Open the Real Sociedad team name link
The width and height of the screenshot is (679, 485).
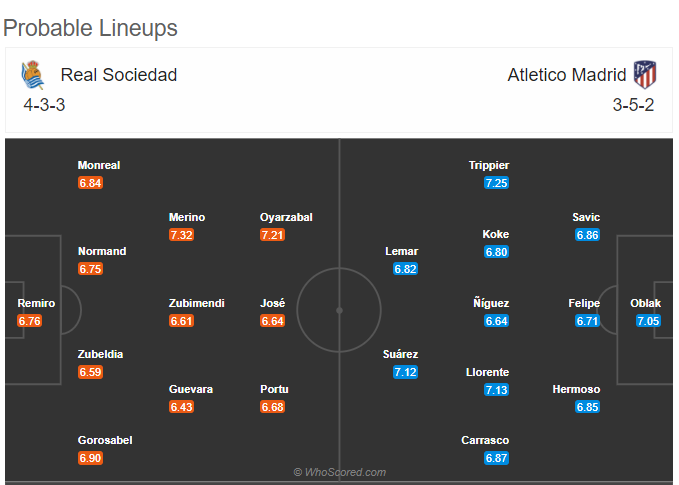tap(119, 75)
